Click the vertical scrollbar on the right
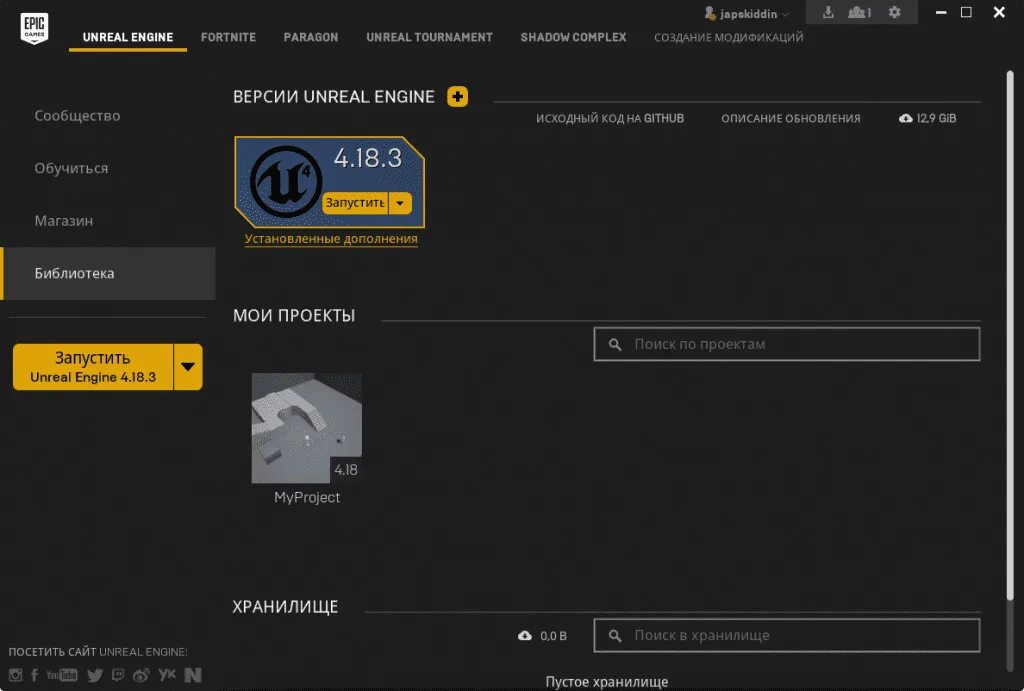Screen dimensions: 1024x691 tap(1010, 336)
